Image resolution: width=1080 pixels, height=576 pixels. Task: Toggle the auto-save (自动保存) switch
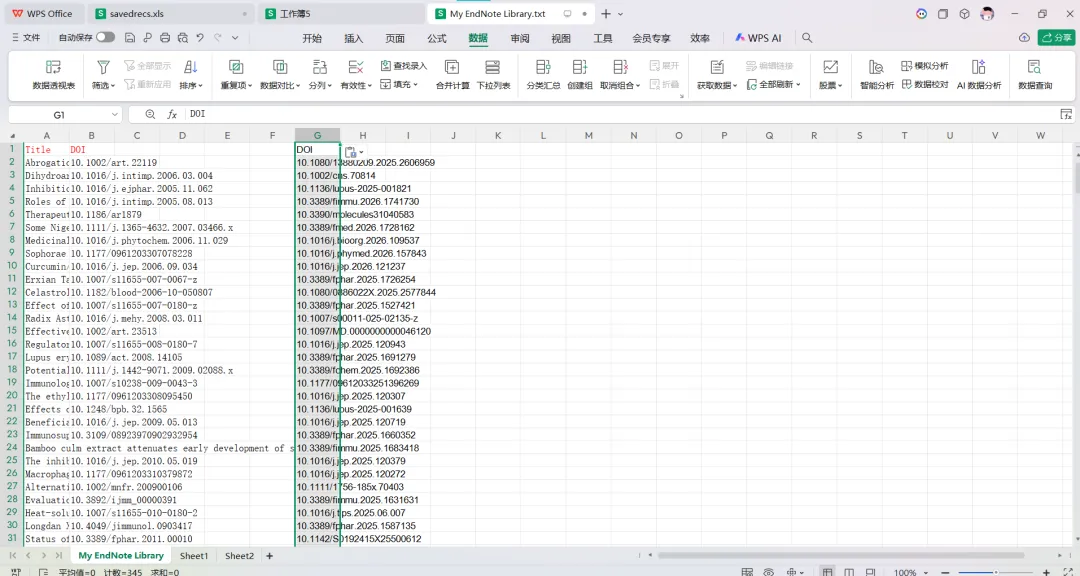click(x=105, y=37)
